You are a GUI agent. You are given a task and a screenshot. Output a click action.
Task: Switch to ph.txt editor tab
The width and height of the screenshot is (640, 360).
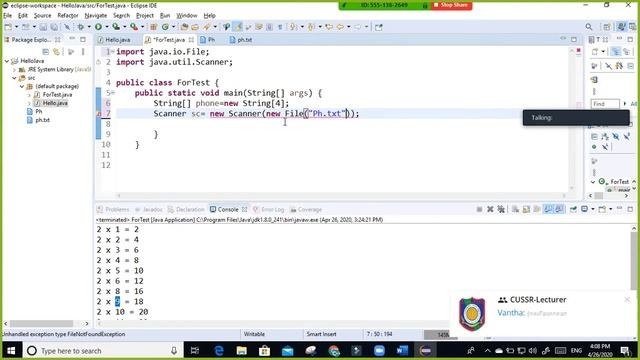click(x=241, y=40)
